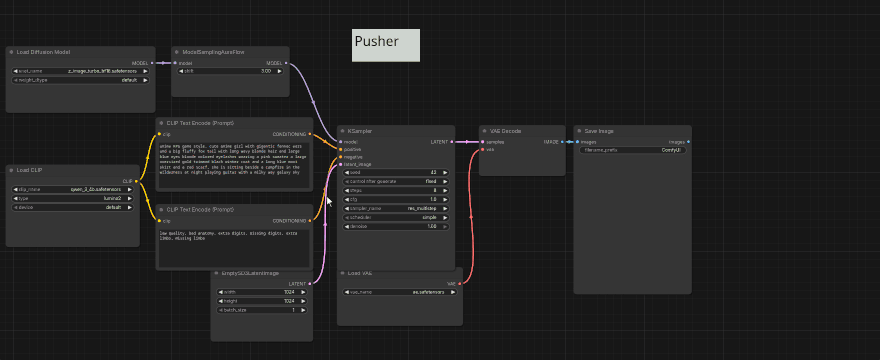Increase the steps value with its right arrow
The image size is (880, 360).
pyautogui.click(x=446, y=190)
